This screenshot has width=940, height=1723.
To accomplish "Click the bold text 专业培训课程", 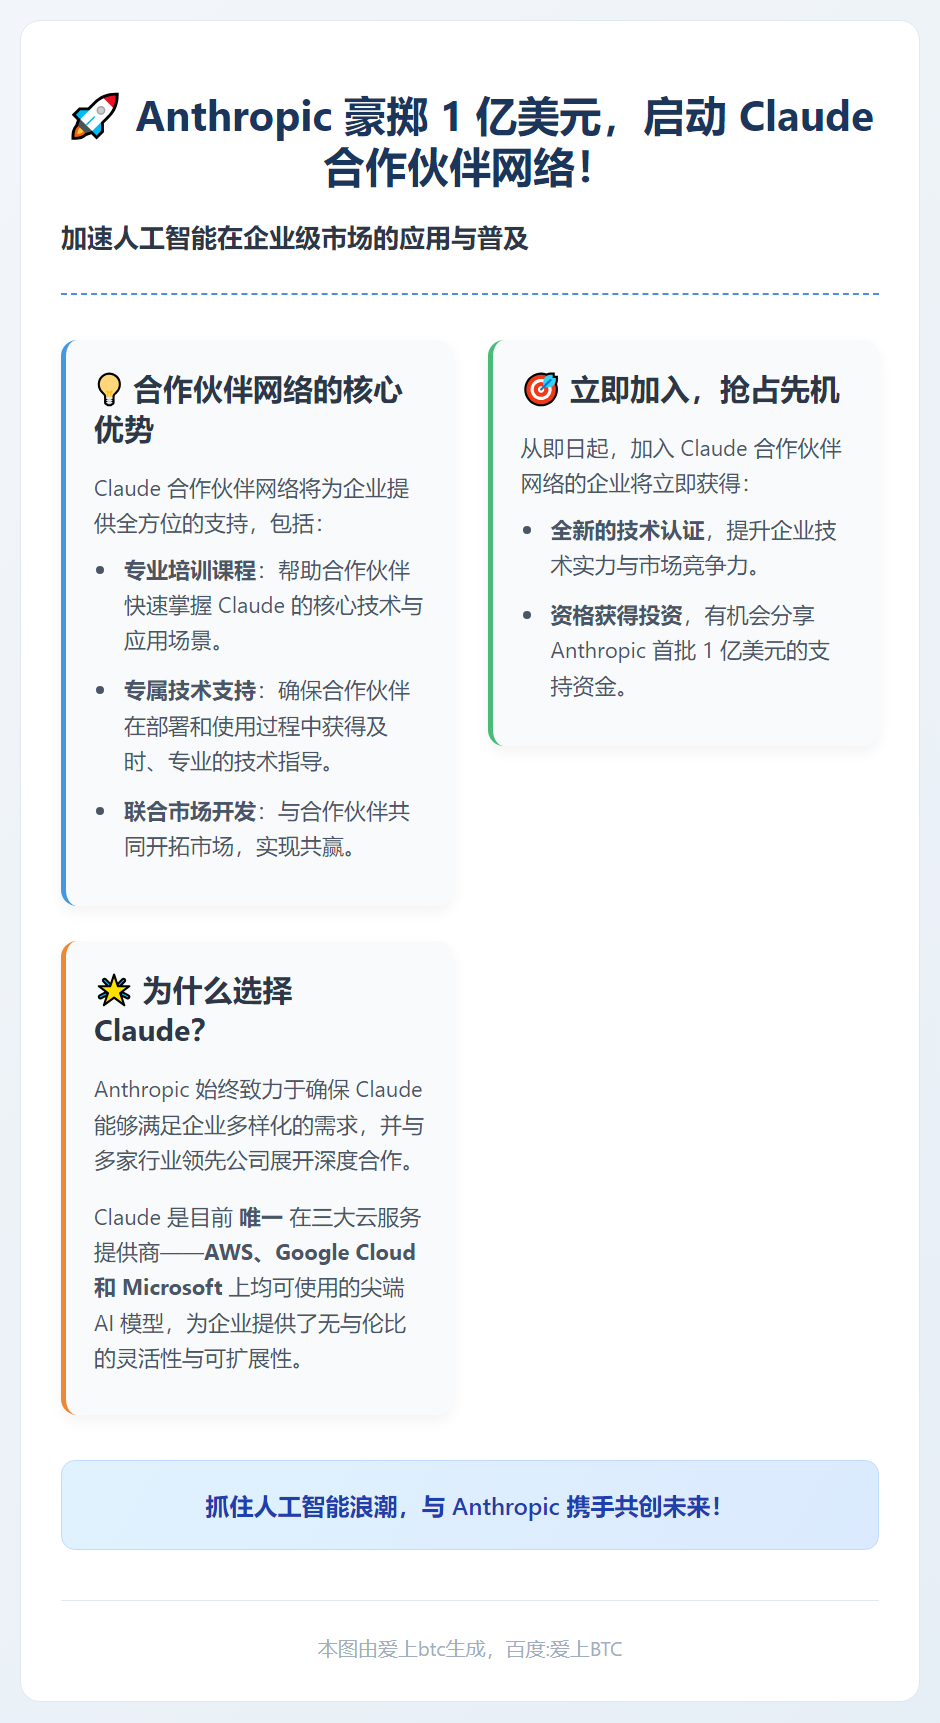I will (x=190, y=571).
